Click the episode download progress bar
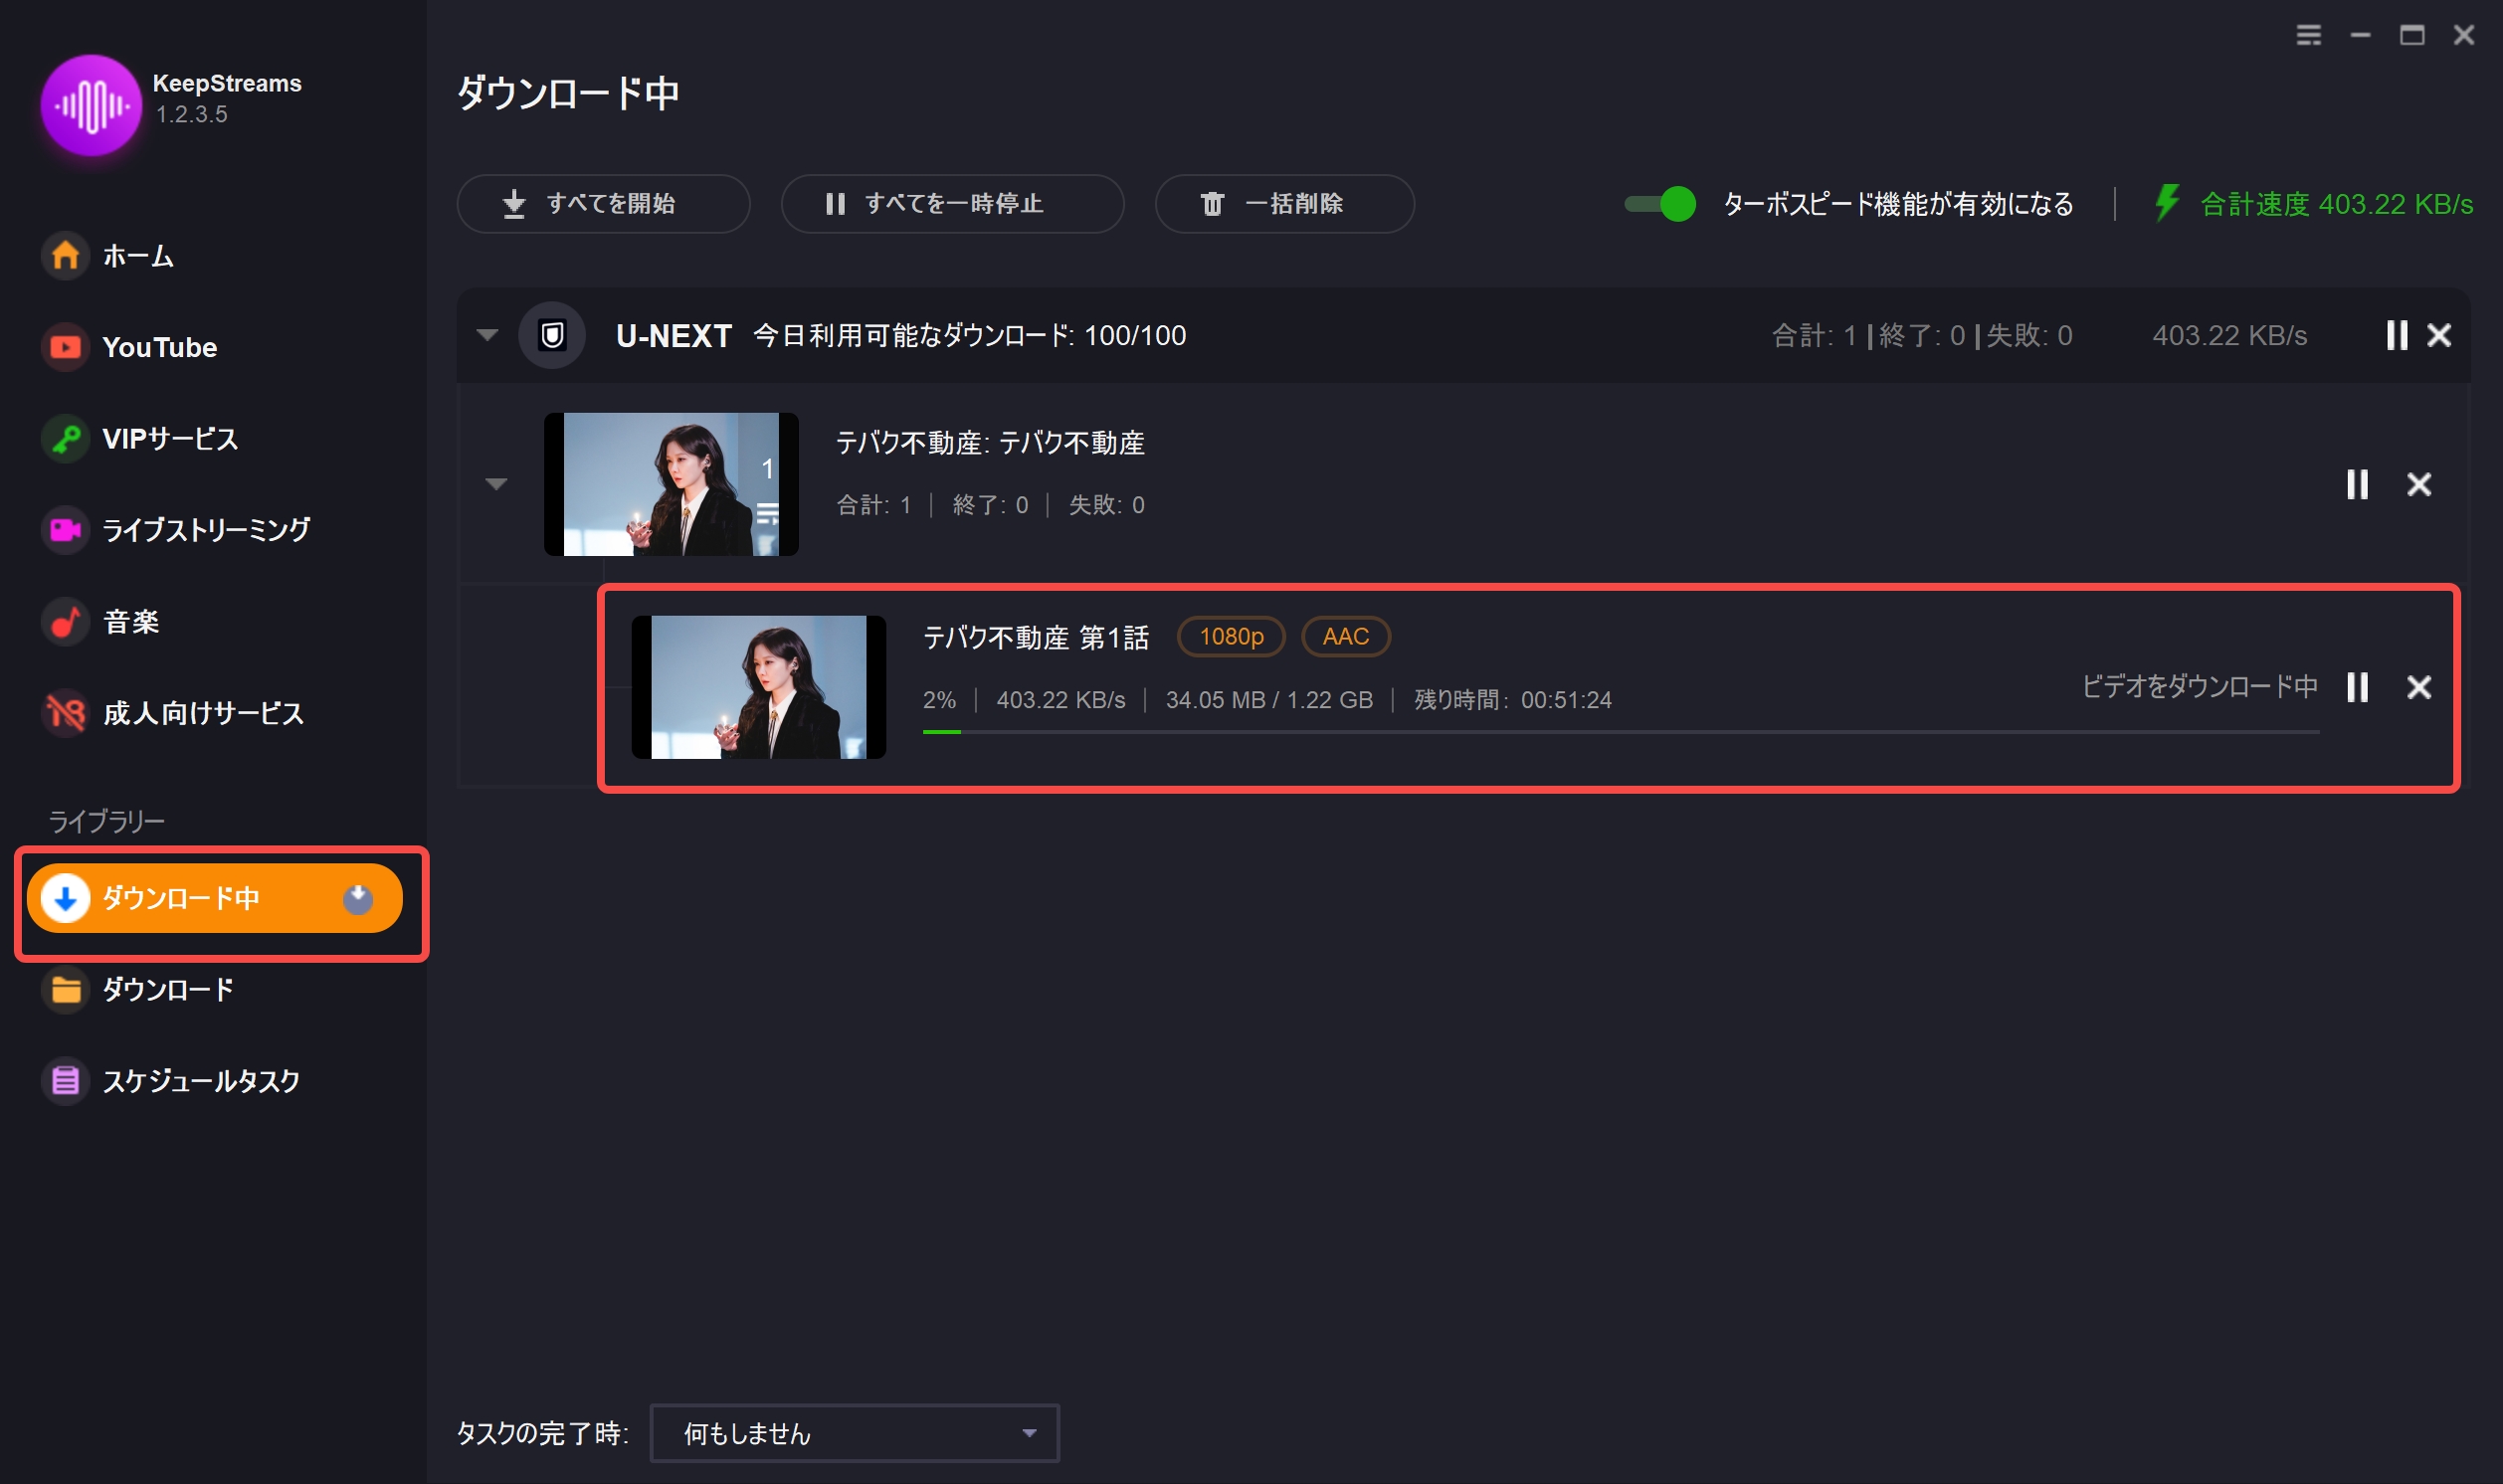Screen dimensions: 2503x1484 [1620, 732]
